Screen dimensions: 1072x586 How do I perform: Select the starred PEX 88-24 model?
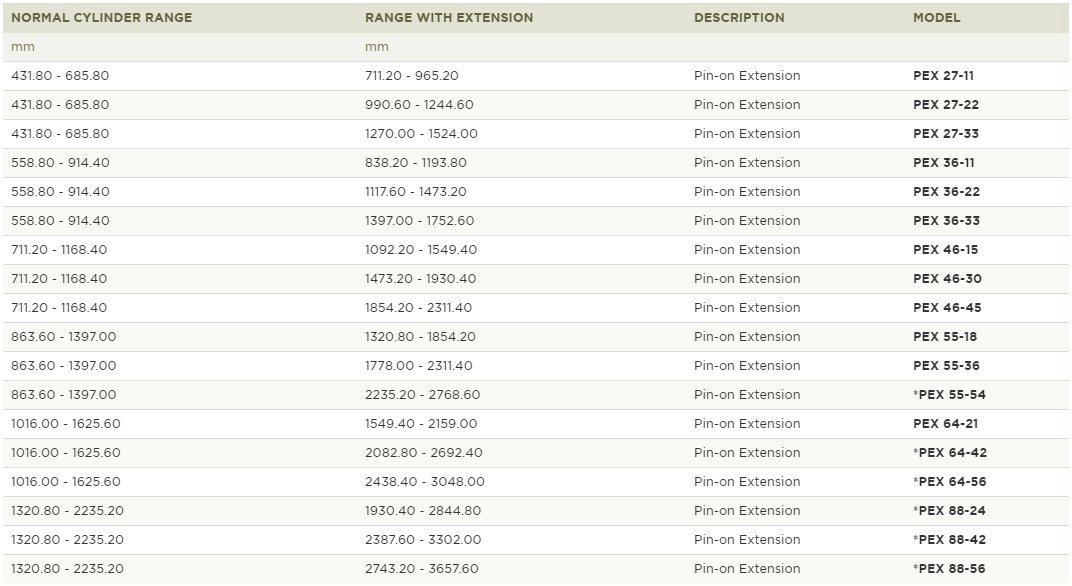pos(949,511)
